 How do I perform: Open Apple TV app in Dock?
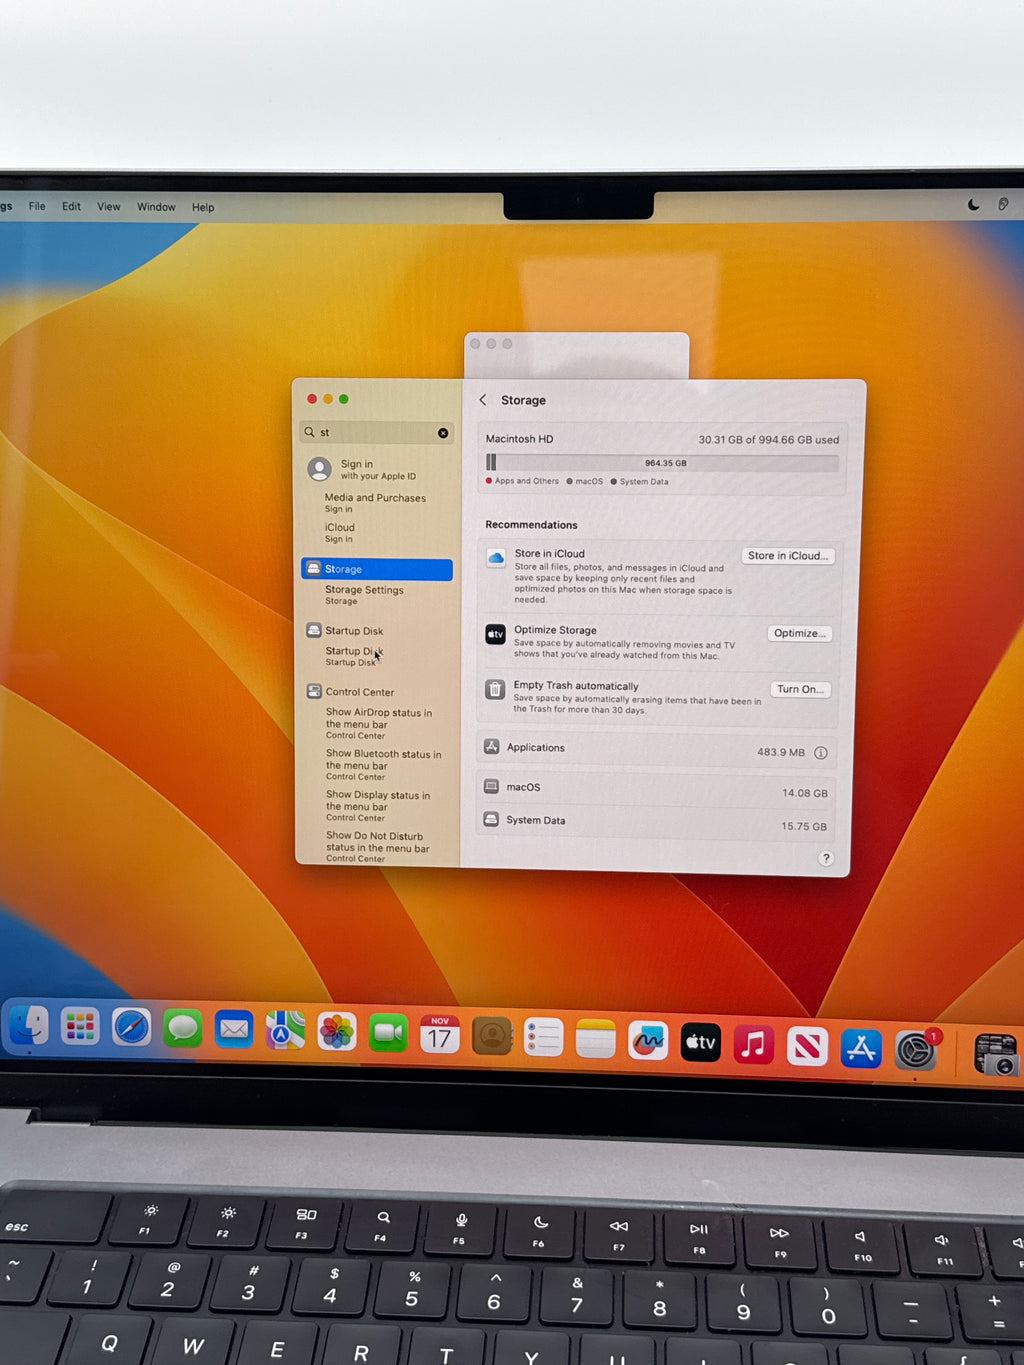[x=701, y=1043]
